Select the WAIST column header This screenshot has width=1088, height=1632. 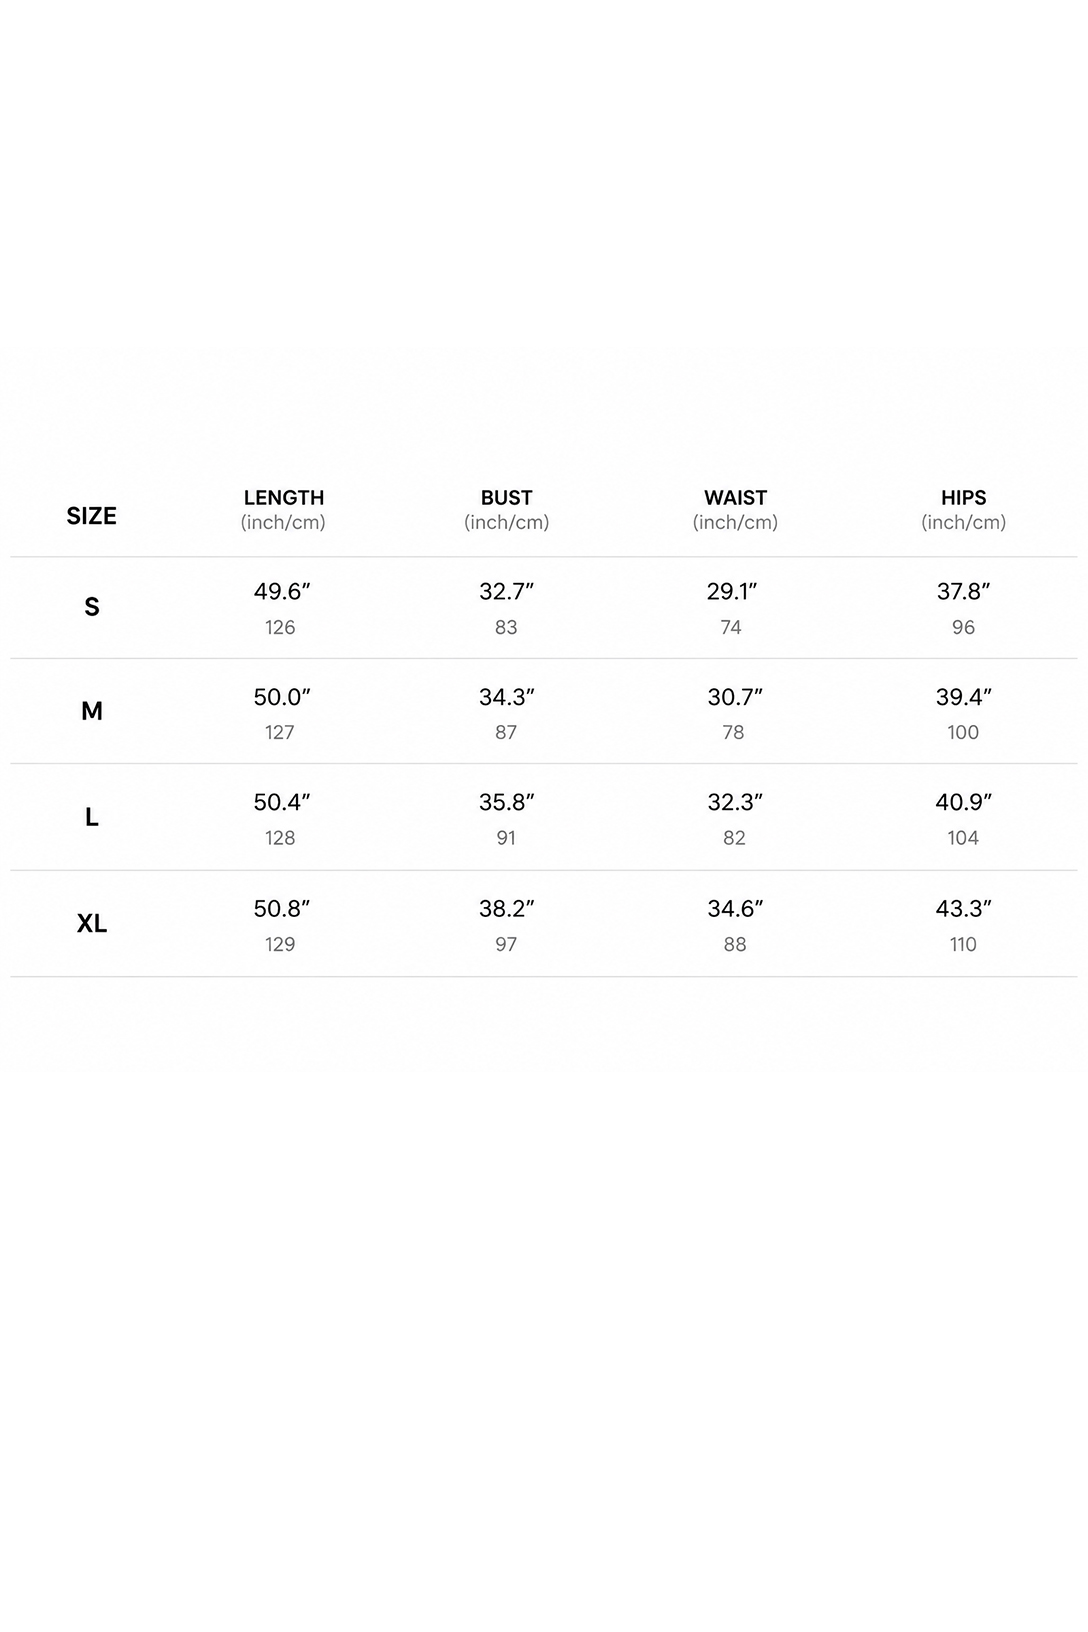point(735,509)
